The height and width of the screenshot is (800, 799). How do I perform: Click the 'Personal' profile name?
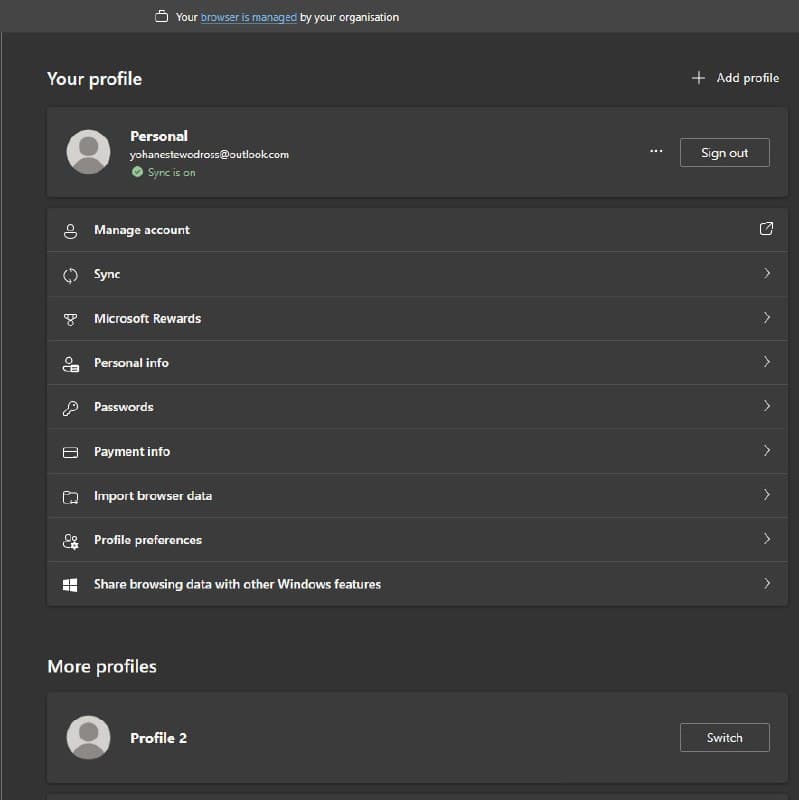coord(159,136)
